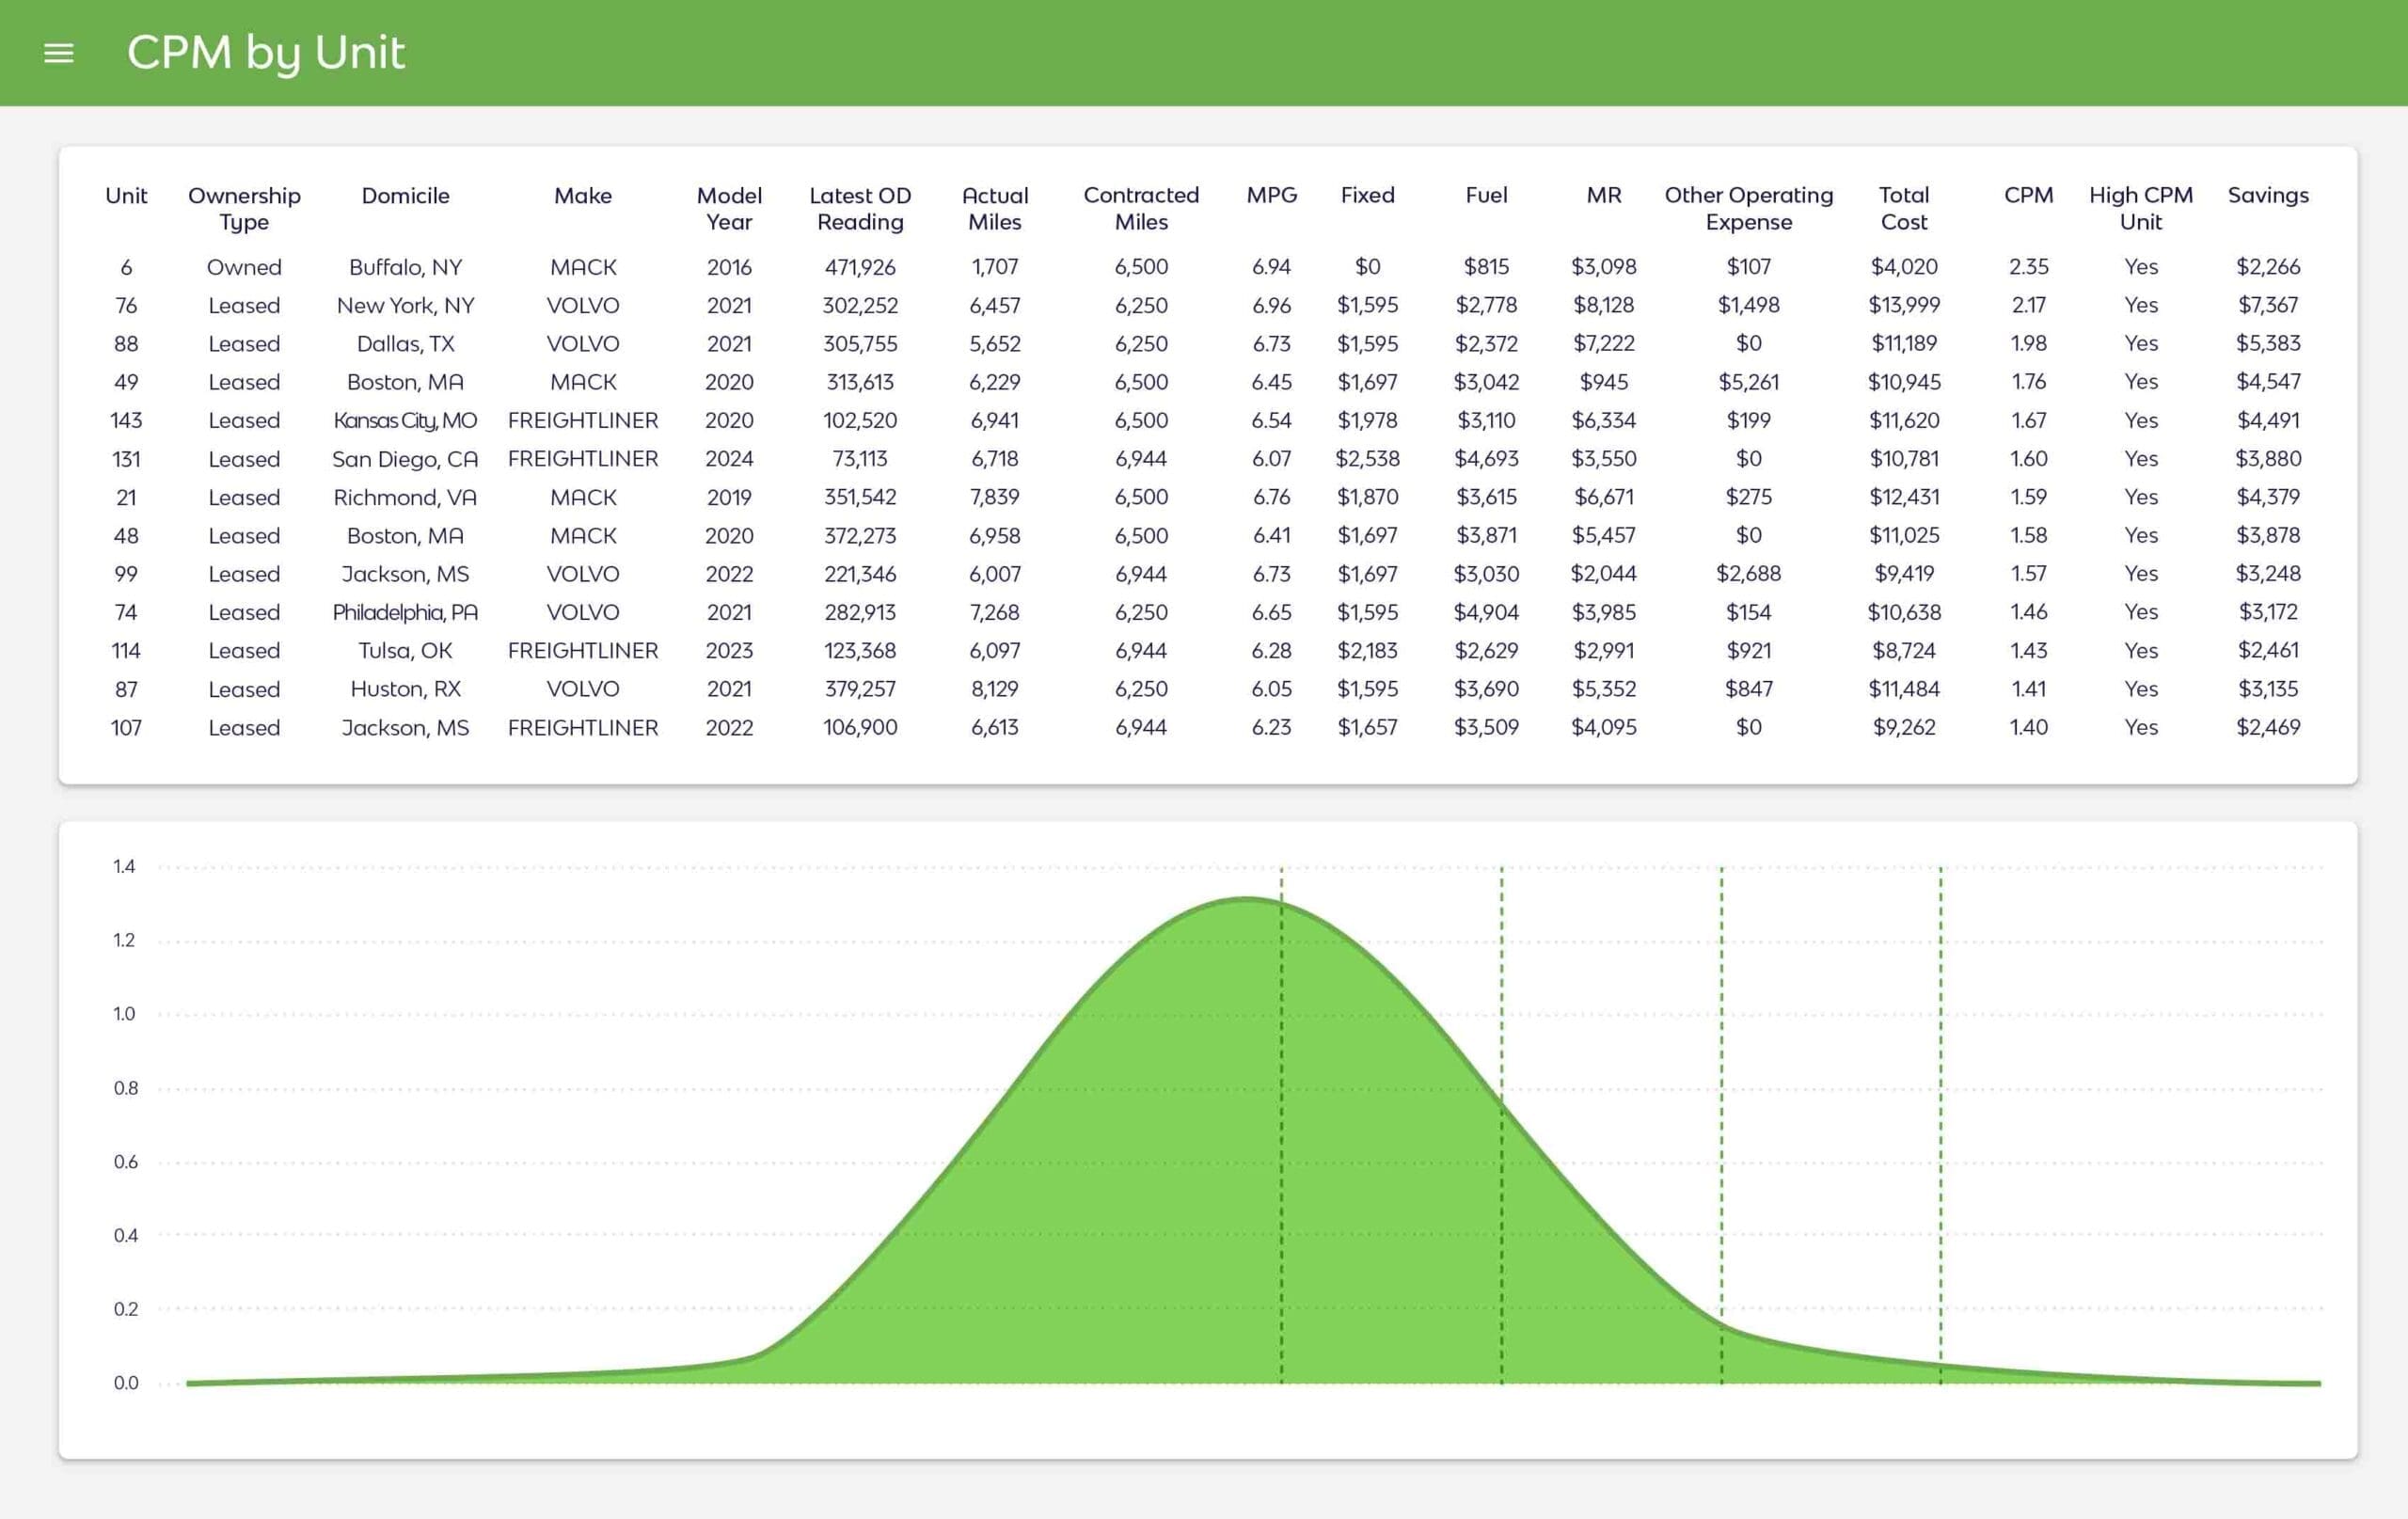Screen dimensions: 2408x1519
Task: Select the unit 6 row number
Action: click(x=126, y=267)
